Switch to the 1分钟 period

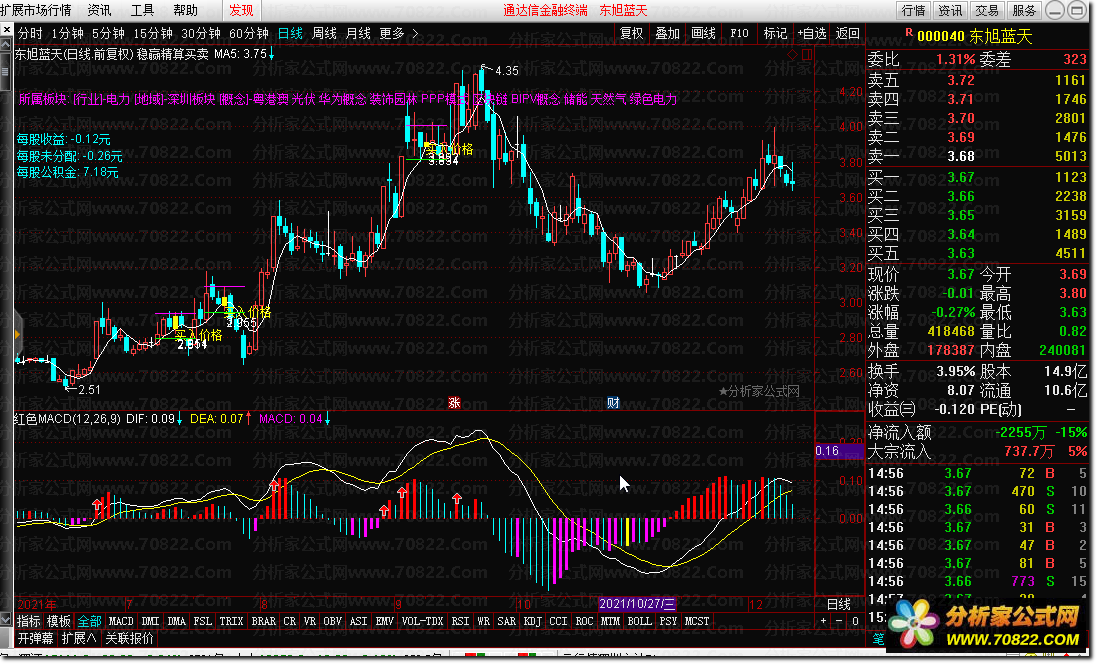[x=67, y=33]
